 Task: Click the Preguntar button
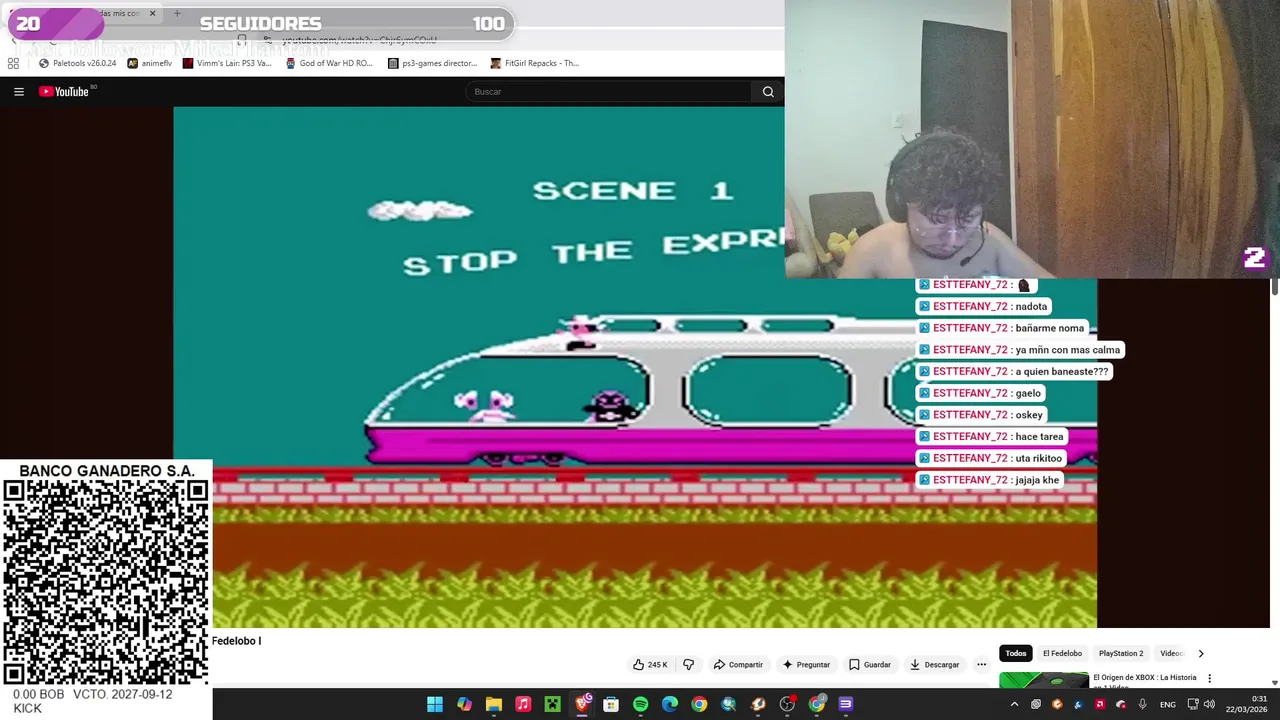[806, 665]
